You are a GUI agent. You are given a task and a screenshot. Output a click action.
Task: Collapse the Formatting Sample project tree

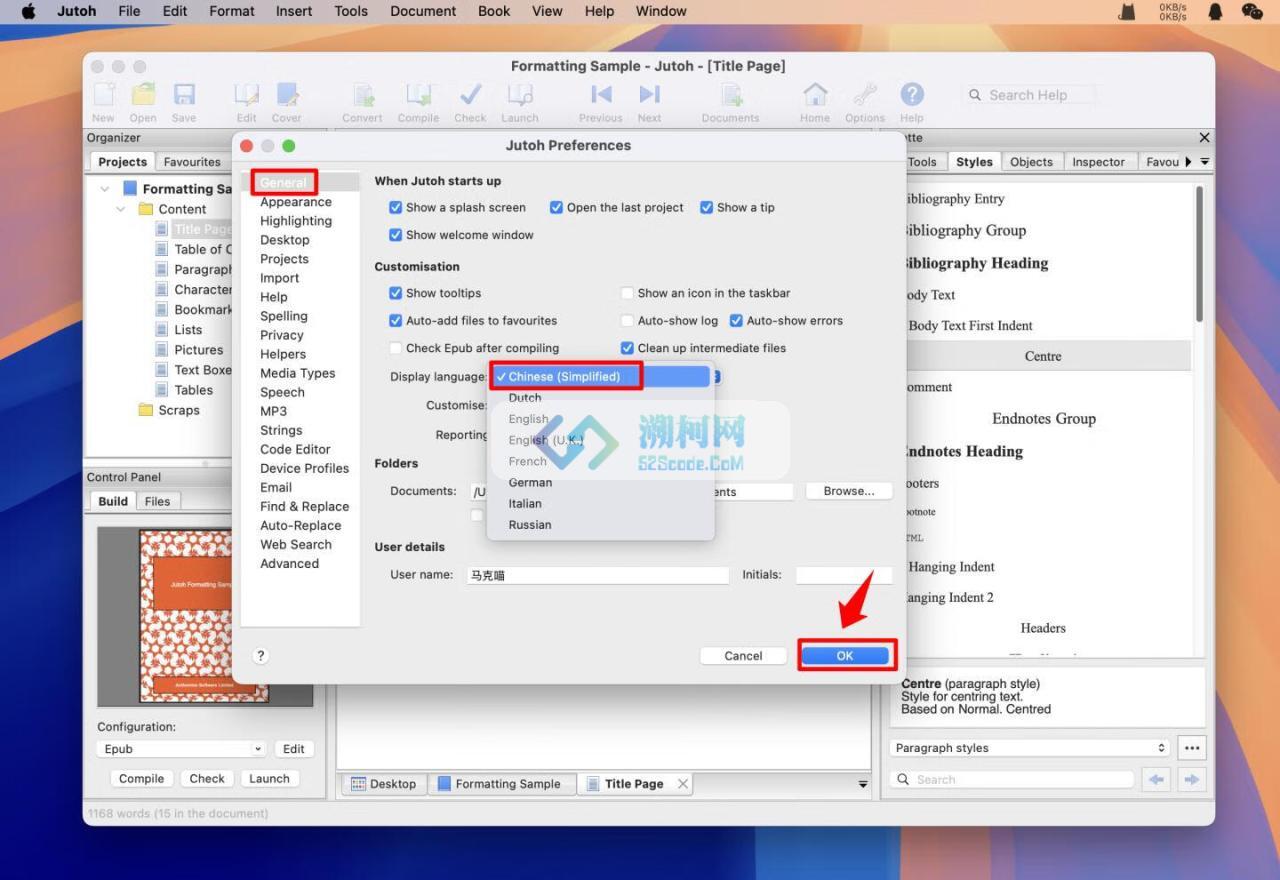105,188
